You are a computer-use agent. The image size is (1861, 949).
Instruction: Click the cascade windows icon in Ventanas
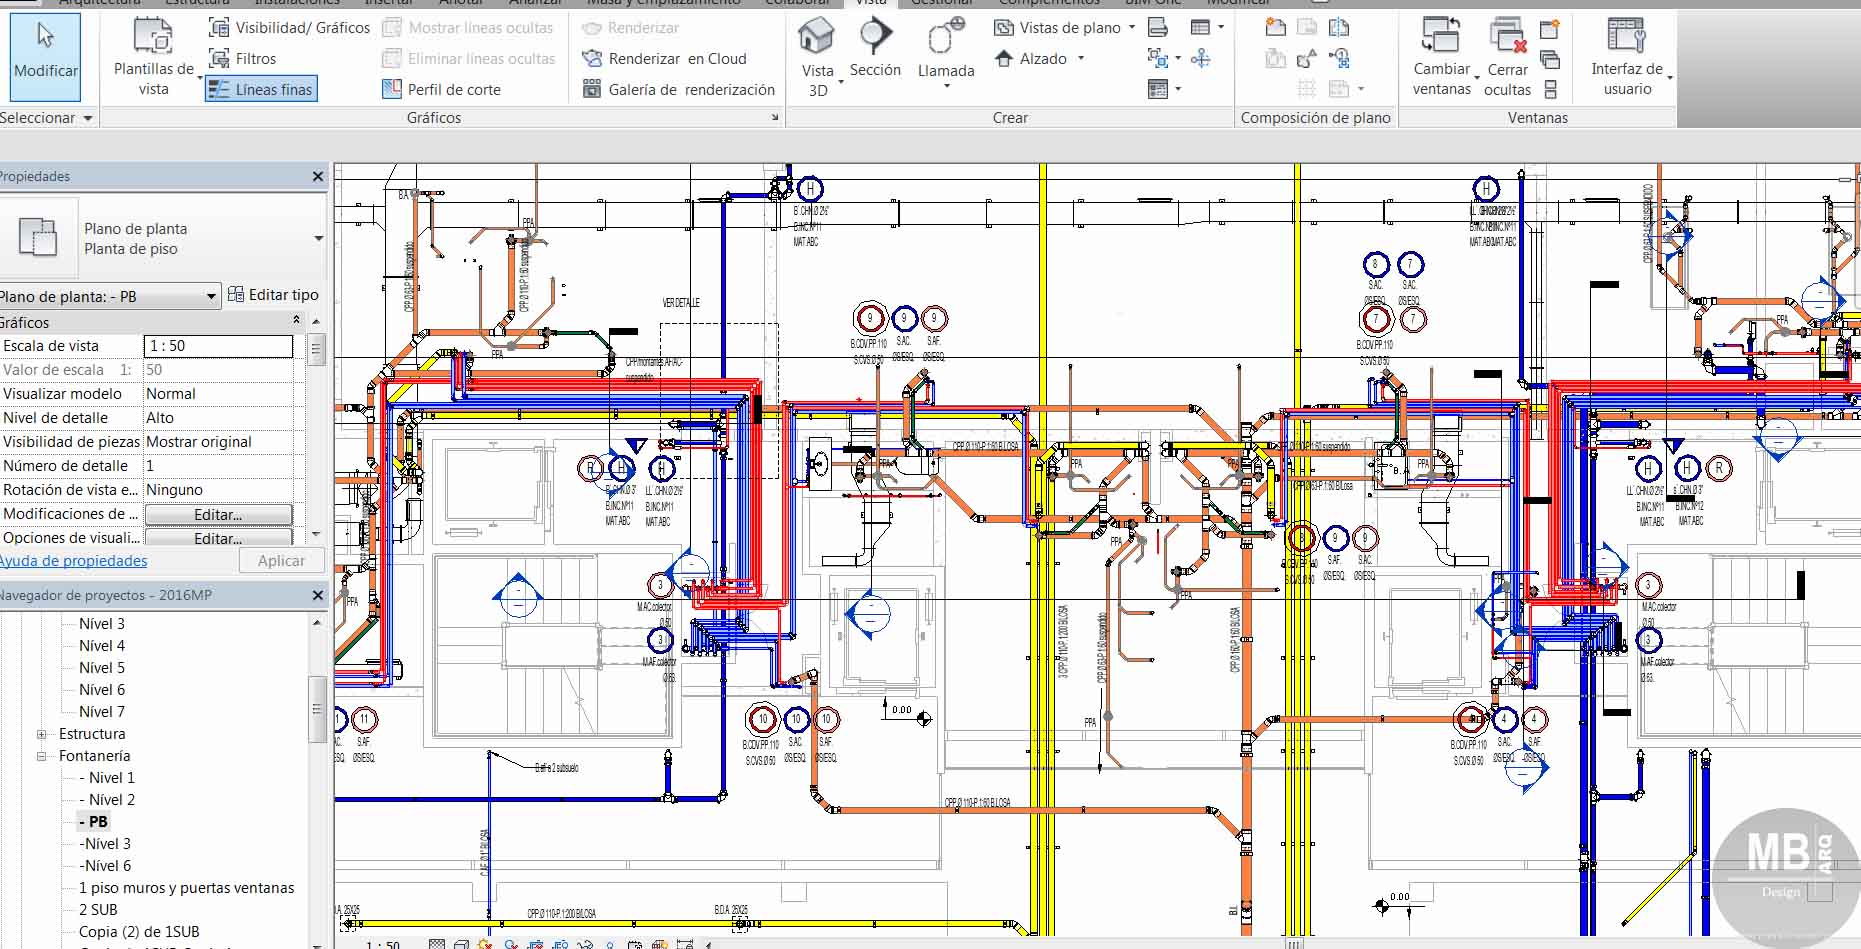pos(1550,60)
